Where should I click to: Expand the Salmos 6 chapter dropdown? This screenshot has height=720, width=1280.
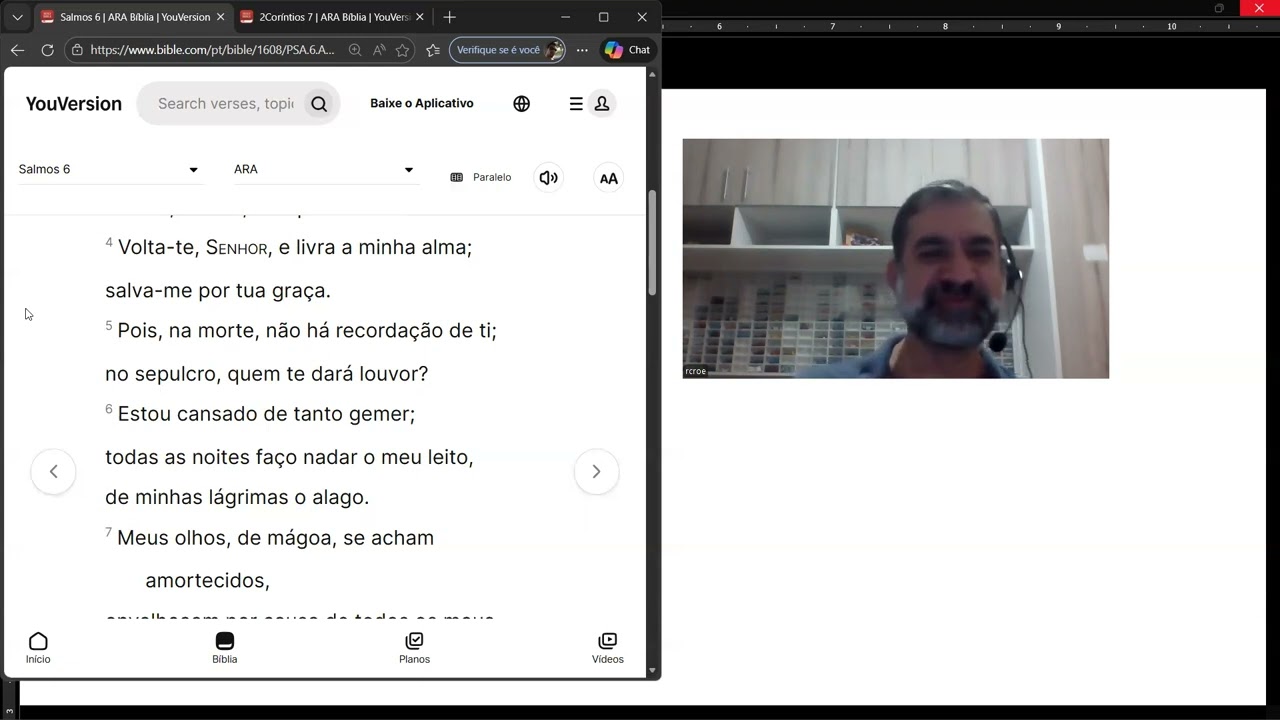point(109,169)
